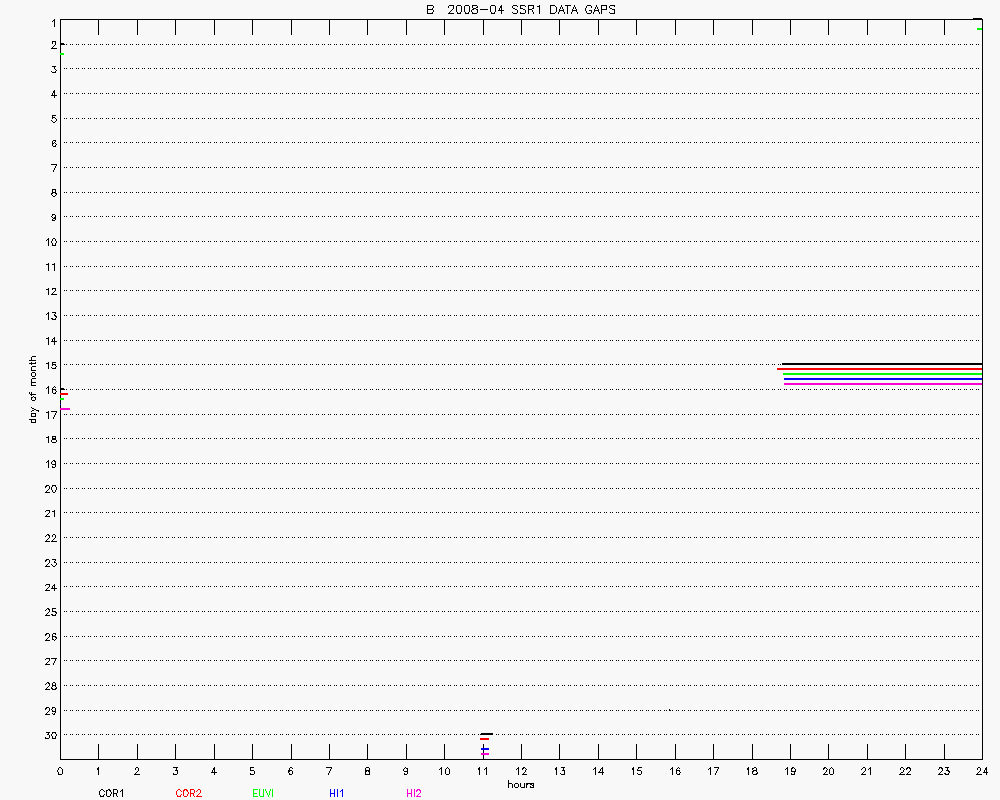The height and width of the screenshot is (800, 1000).
Task: Click the green EUVI legend label
Action: click(x=263, y=793)
